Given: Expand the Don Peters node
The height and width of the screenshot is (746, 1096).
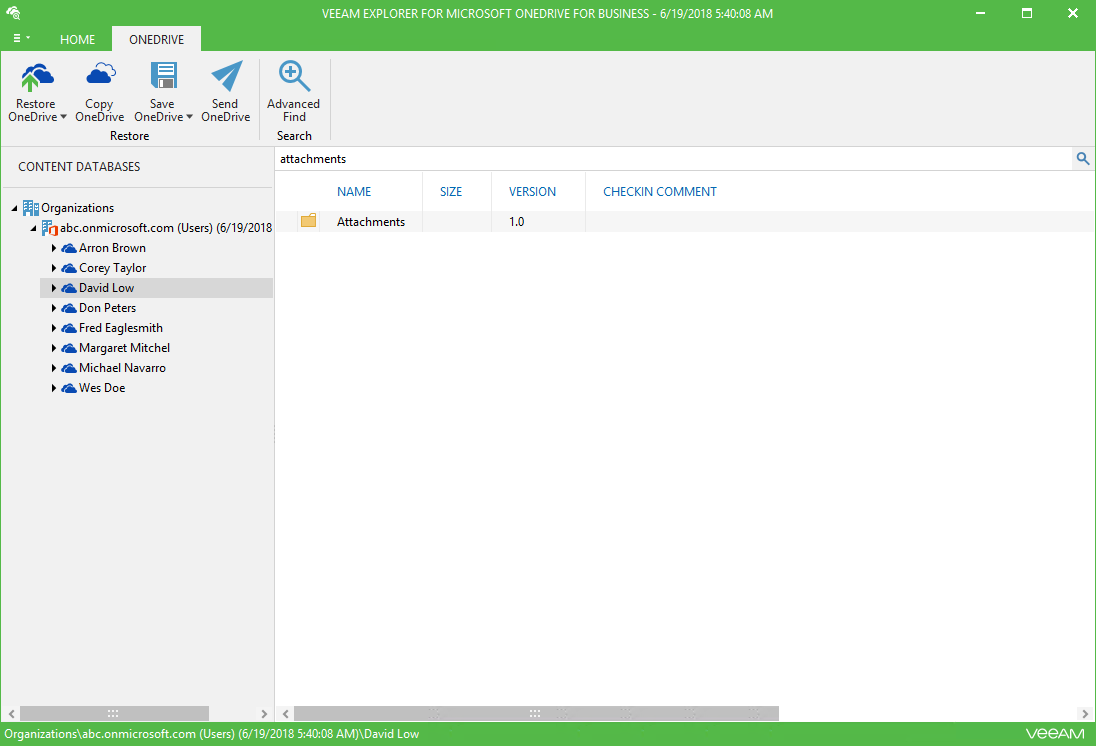Looking at the screenshot, I should click(x=54, y=308).
